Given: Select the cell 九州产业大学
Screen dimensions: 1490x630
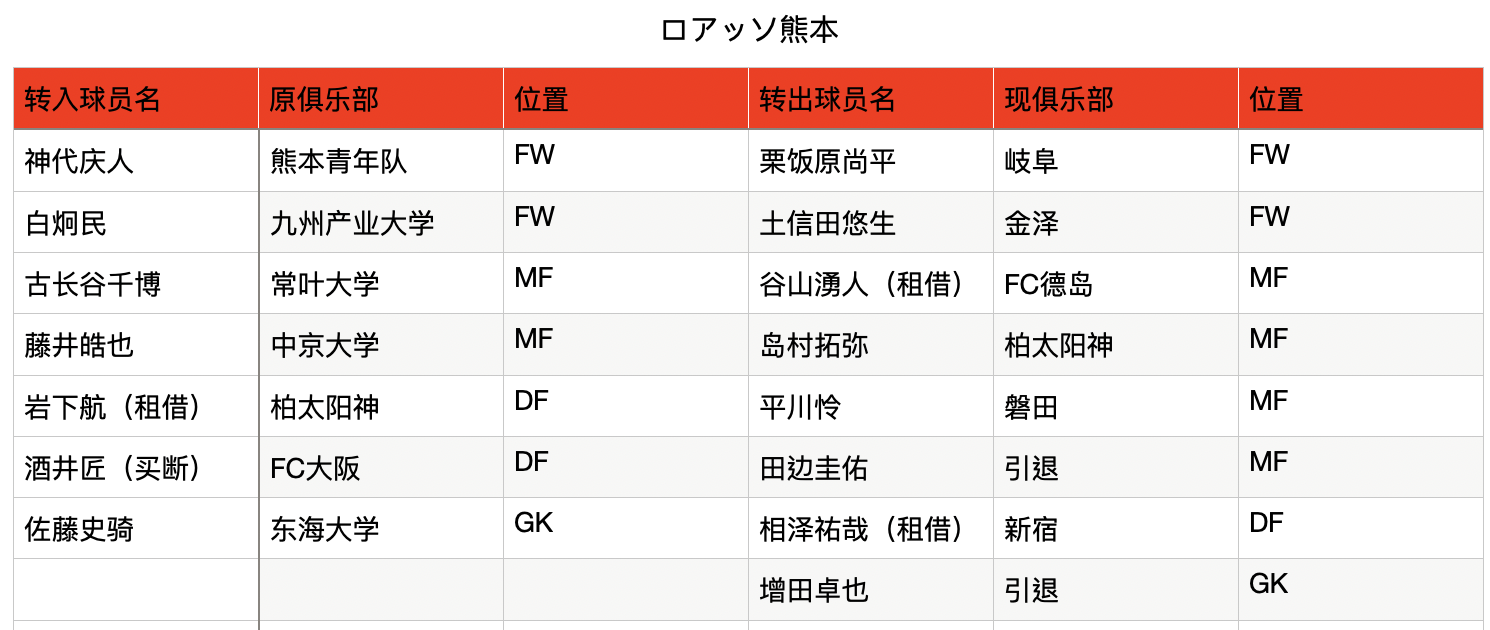Looking at the screenshot, I should [381, 222].
